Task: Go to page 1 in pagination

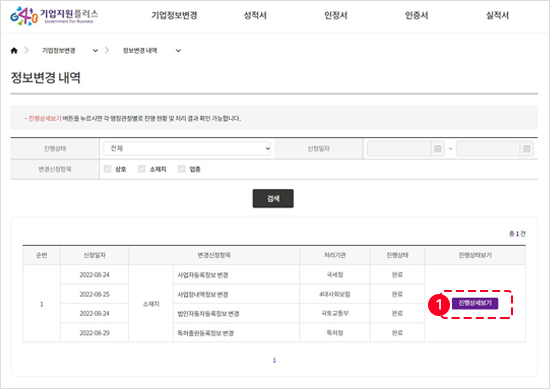Action: [274, 360]
